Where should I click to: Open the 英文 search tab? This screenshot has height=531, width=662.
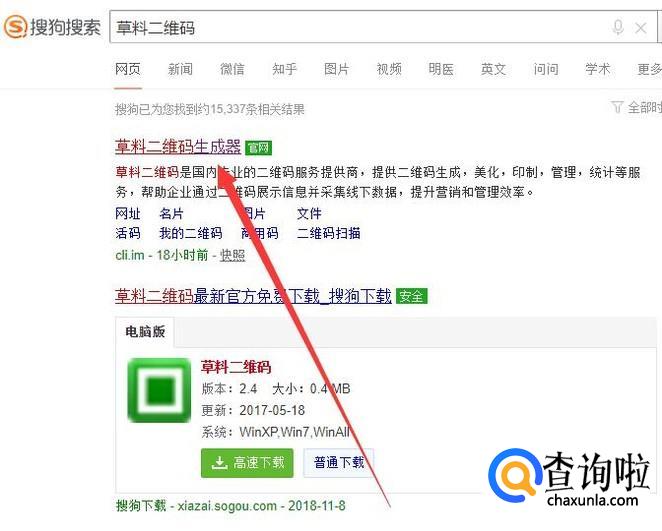pos(493,69)
